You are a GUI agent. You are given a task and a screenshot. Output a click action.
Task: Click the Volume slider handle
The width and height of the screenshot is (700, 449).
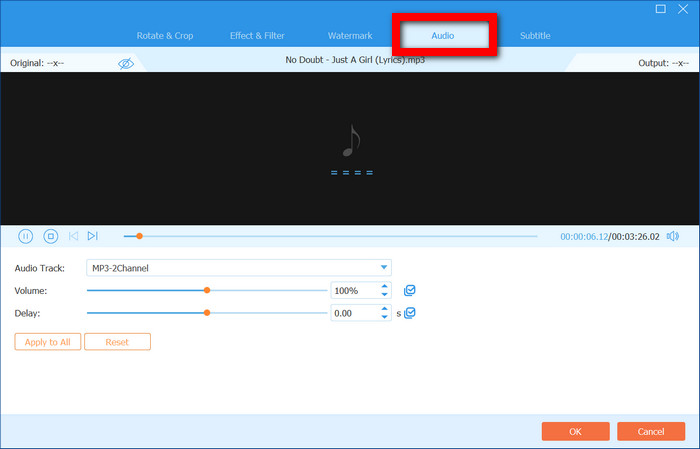[207, 290]
